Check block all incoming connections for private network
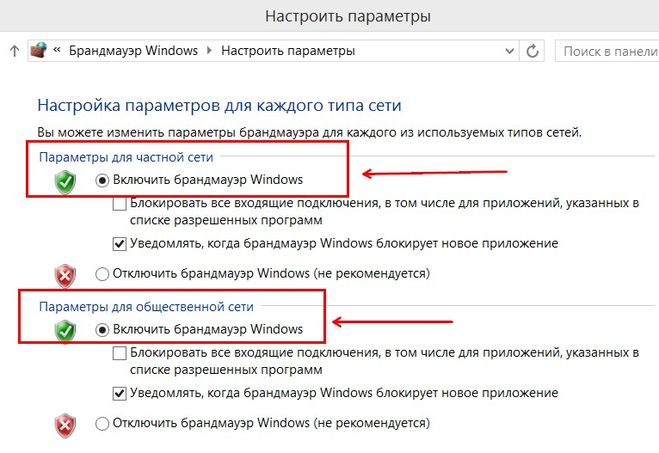Screen dimensions: 659x453 click(x=120, y=205)
